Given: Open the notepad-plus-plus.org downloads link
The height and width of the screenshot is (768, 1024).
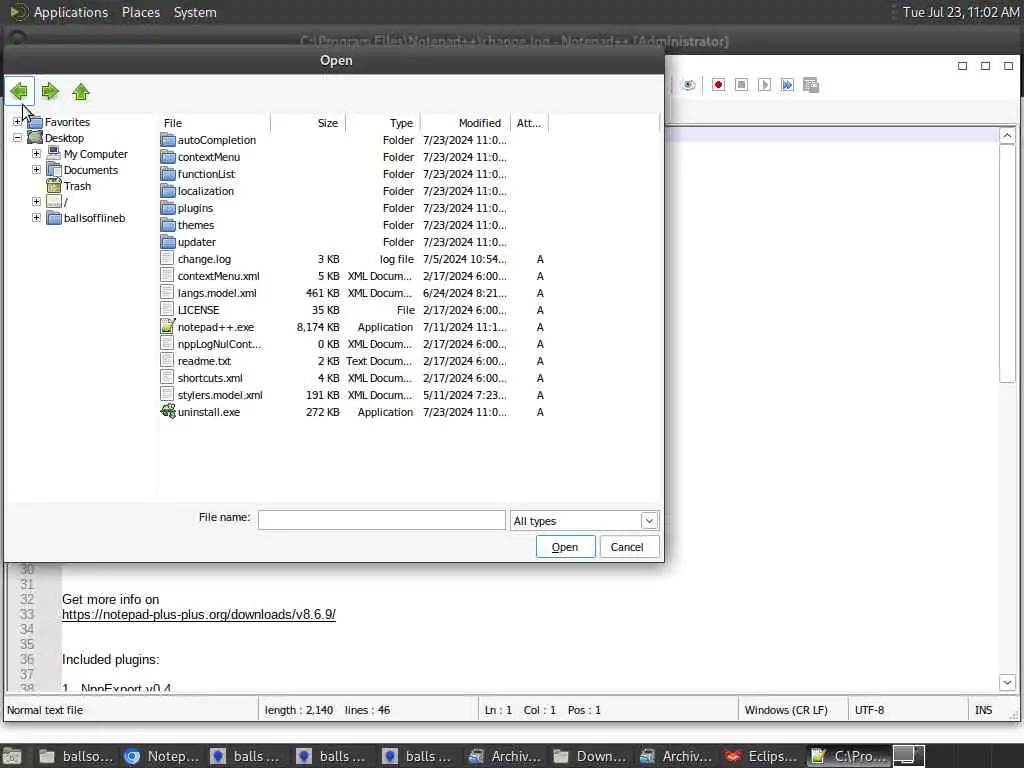Looking at the screenshot, I should pyautogui.click(x=199, y=615).
